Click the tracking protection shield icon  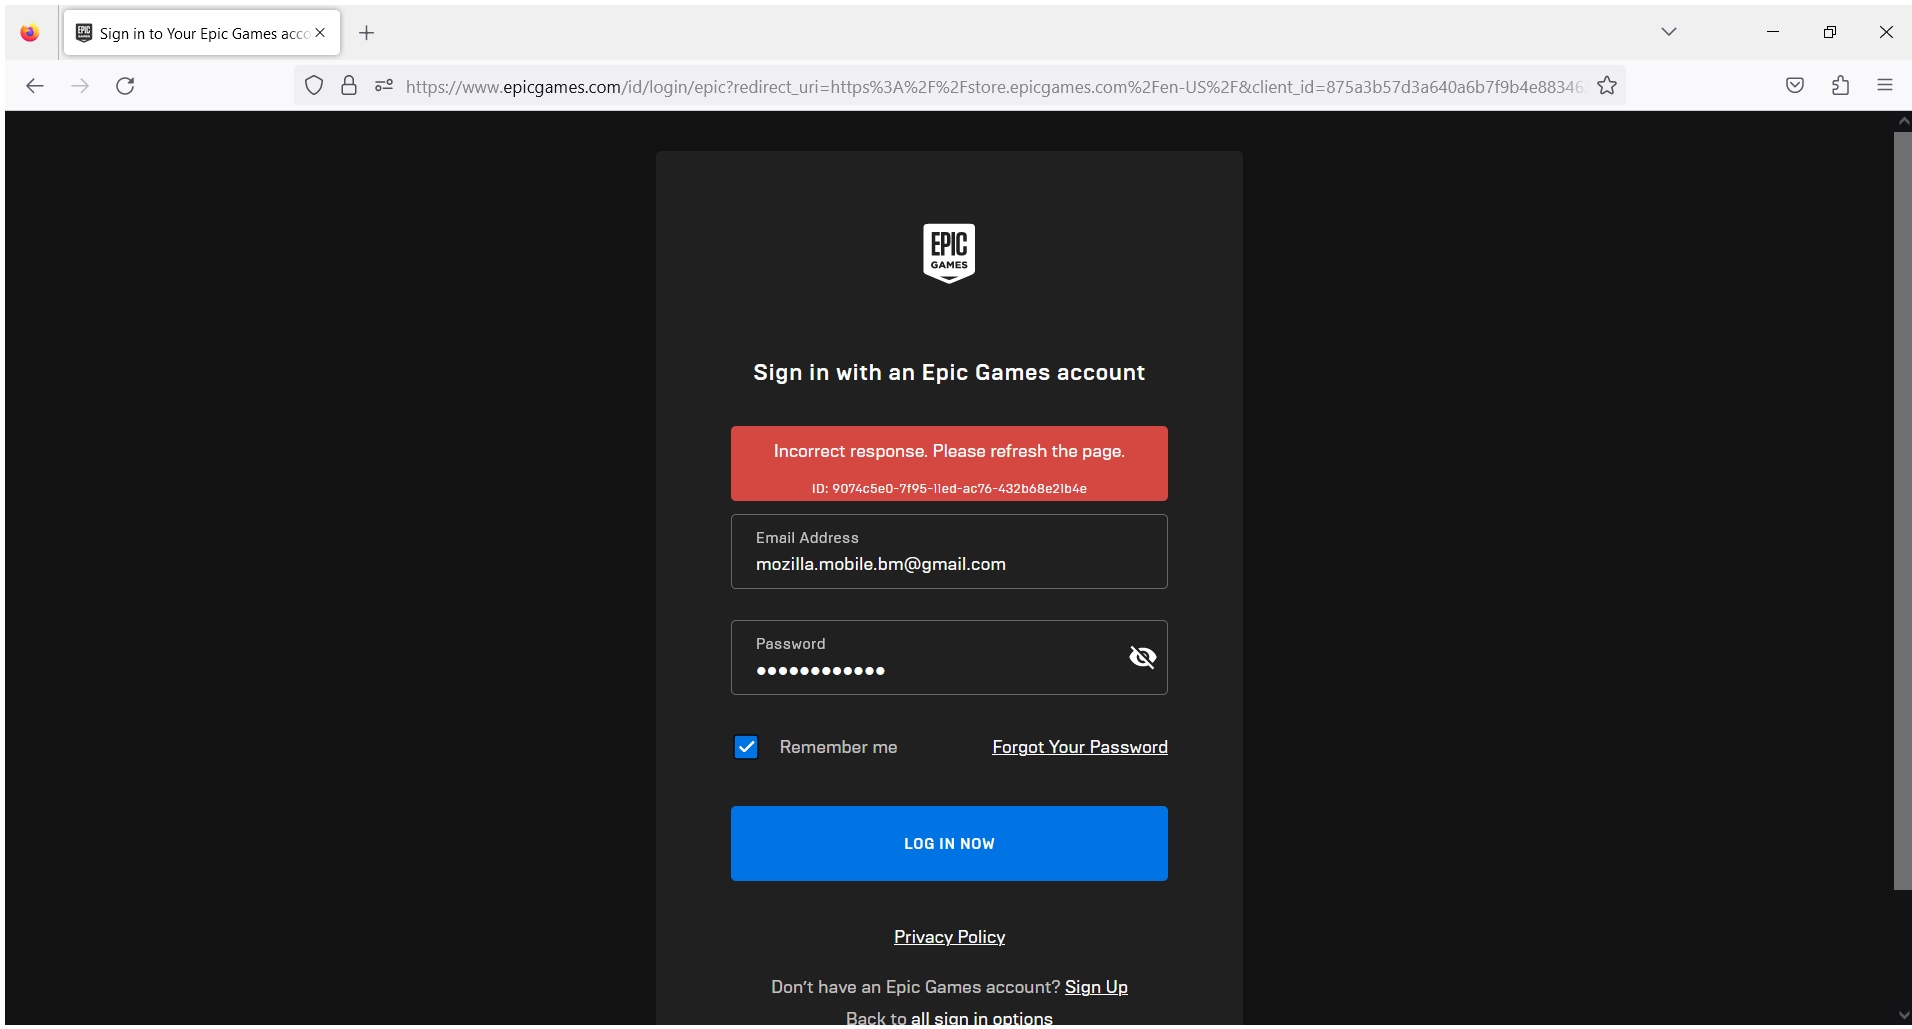(314, 86)
